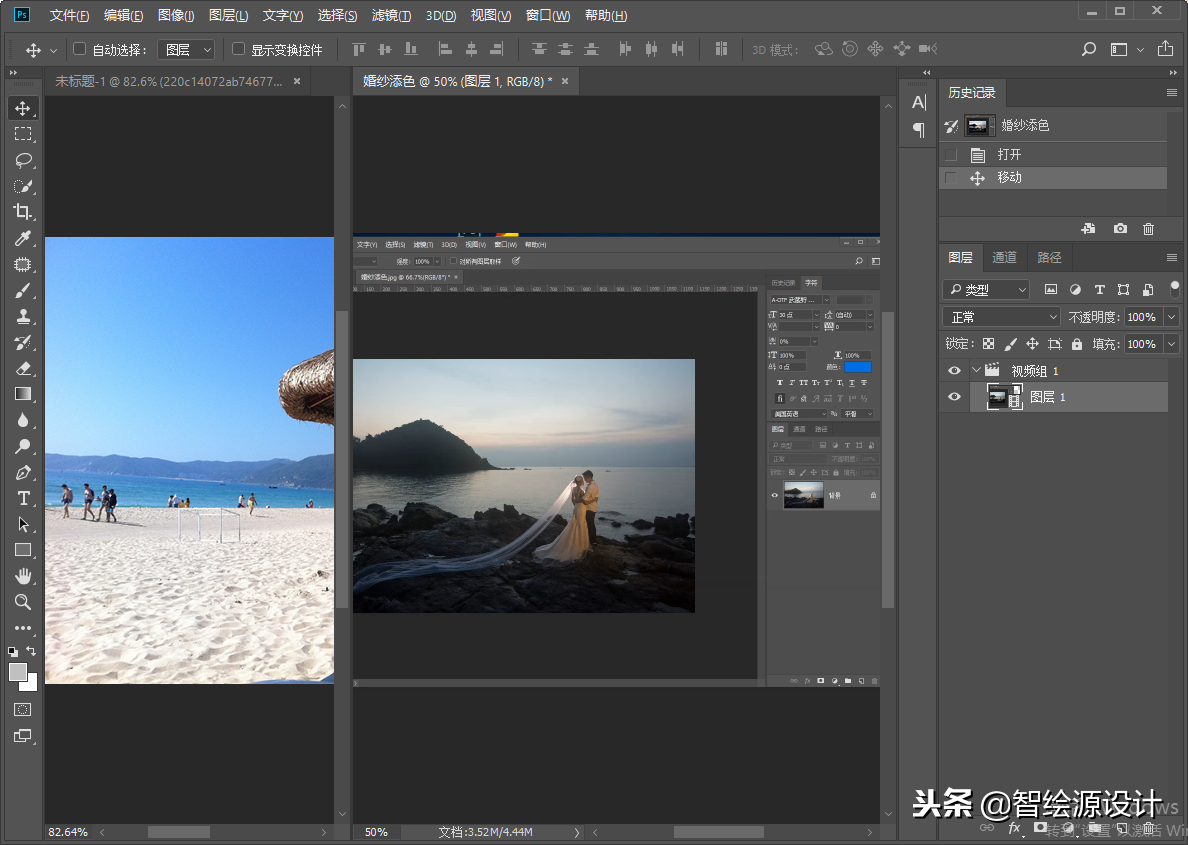This screenshot has height=845, width=1188.
Task: Activate the Zoom tool
Action: point(22,602)
